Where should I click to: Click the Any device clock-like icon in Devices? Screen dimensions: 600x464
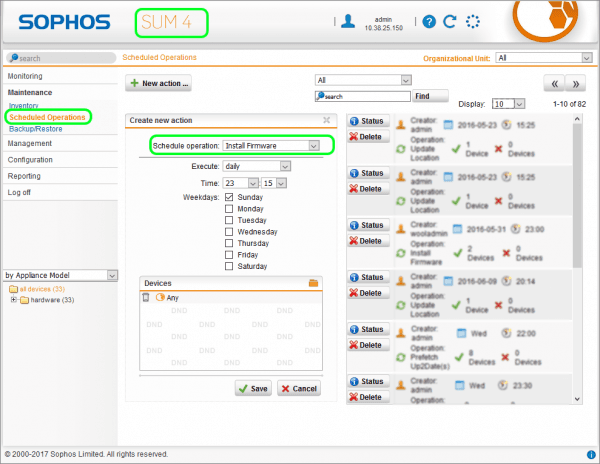pos(160,297)
